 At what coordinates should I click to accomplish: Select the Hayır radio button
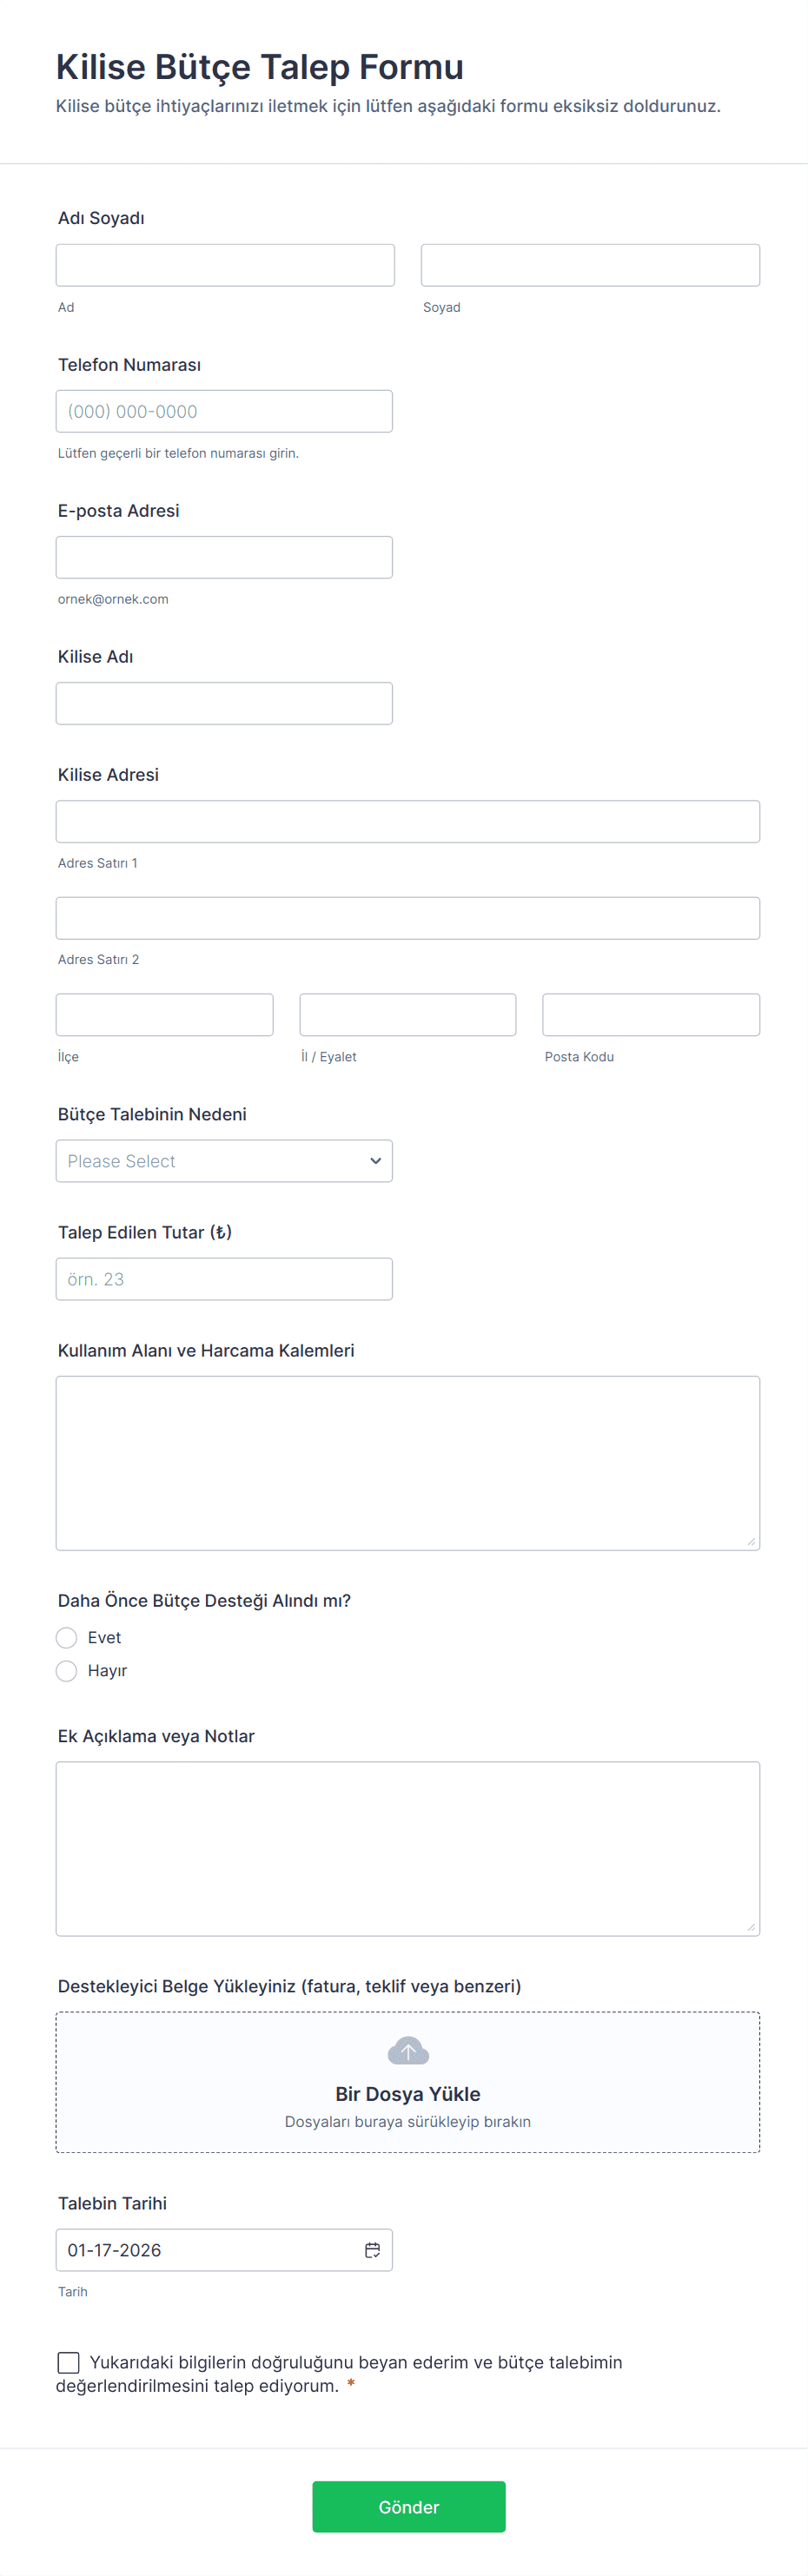pyautogui.click(x=67, y=1670)
